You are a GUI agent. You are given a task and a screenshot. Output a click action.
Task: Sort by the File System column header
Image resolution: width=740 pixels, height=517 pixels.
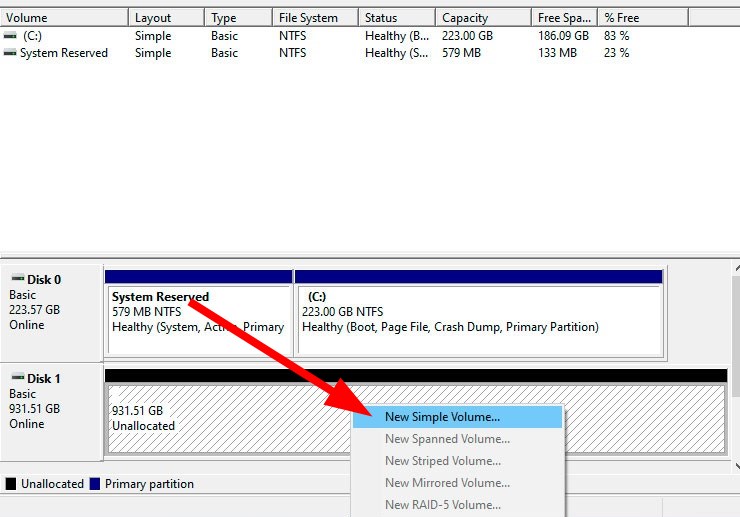315,18
